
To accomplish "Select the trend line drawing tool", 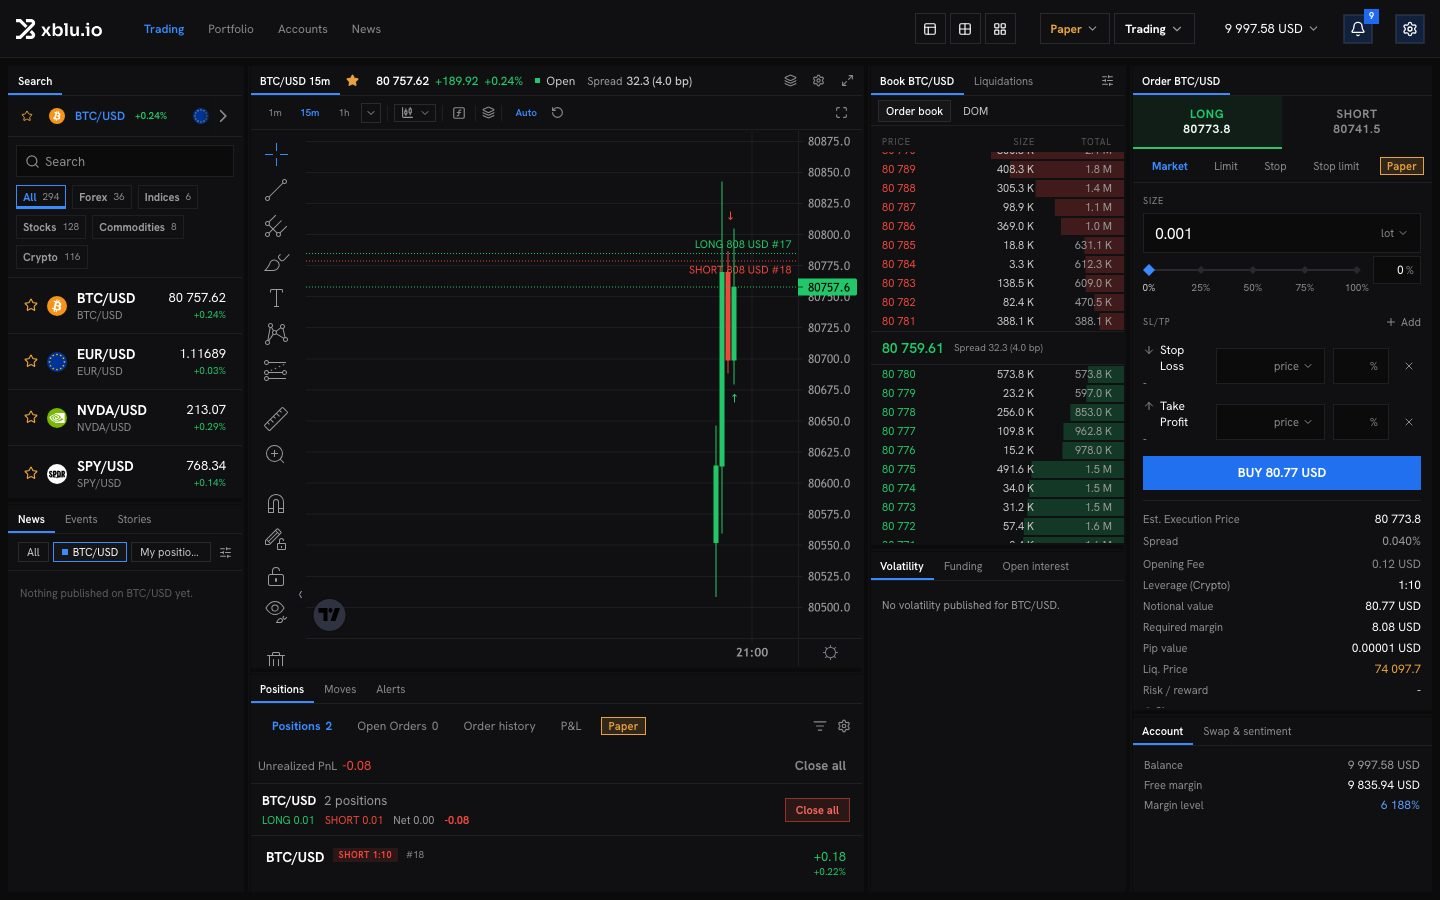I will click(276, 190).
